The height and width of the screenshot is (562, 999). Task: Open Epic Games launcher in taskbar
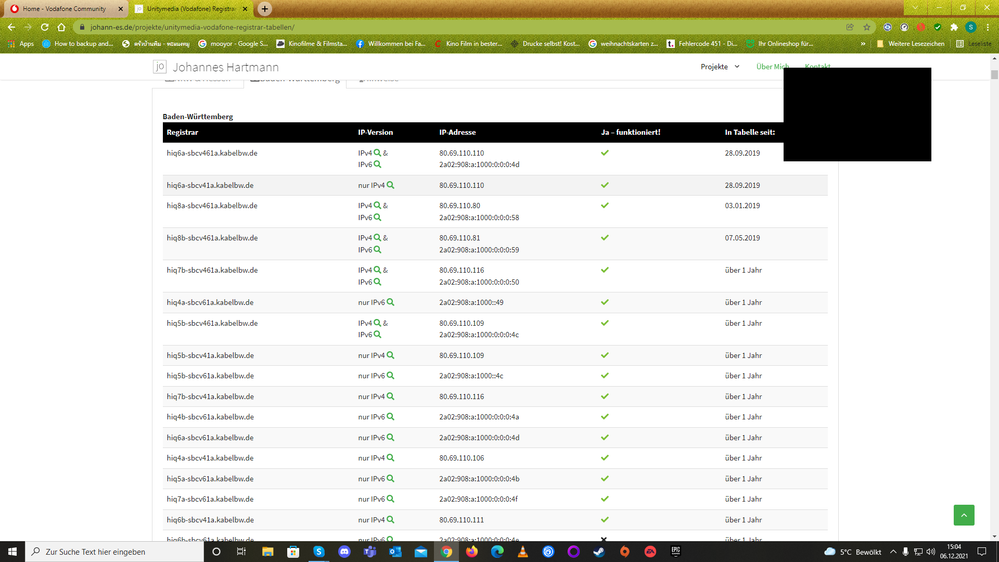pyautogui.click(x=675, y=552)
